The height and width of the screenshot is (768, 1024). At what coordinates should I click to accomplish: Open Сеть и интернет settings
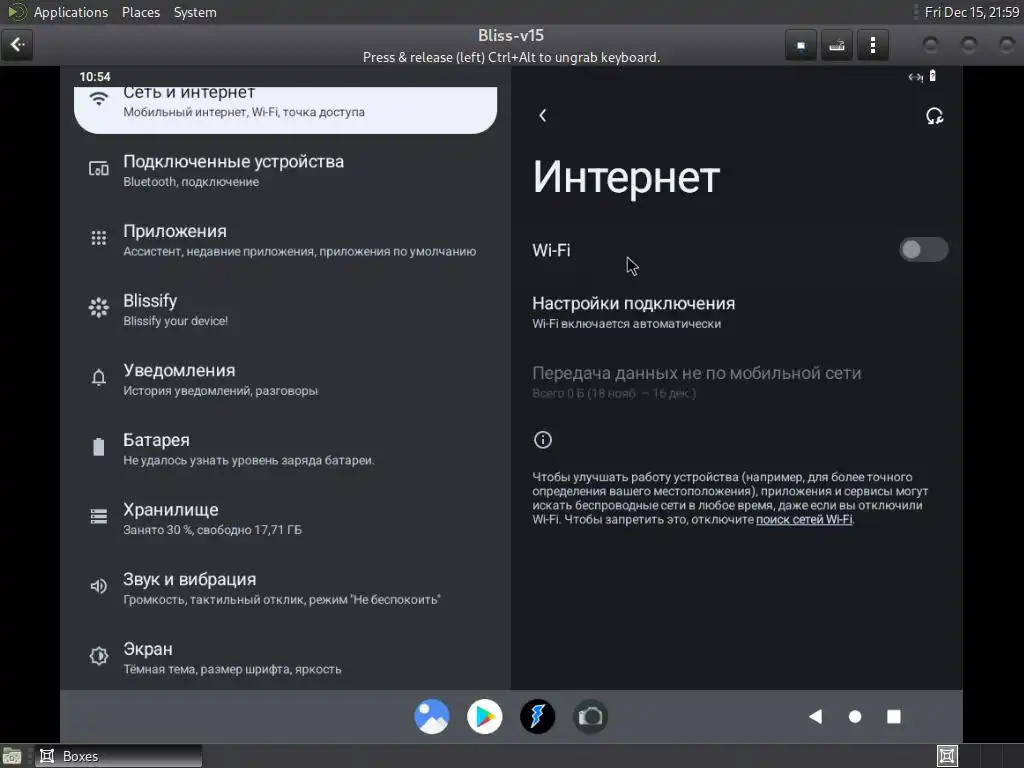(x=285, y=108)
